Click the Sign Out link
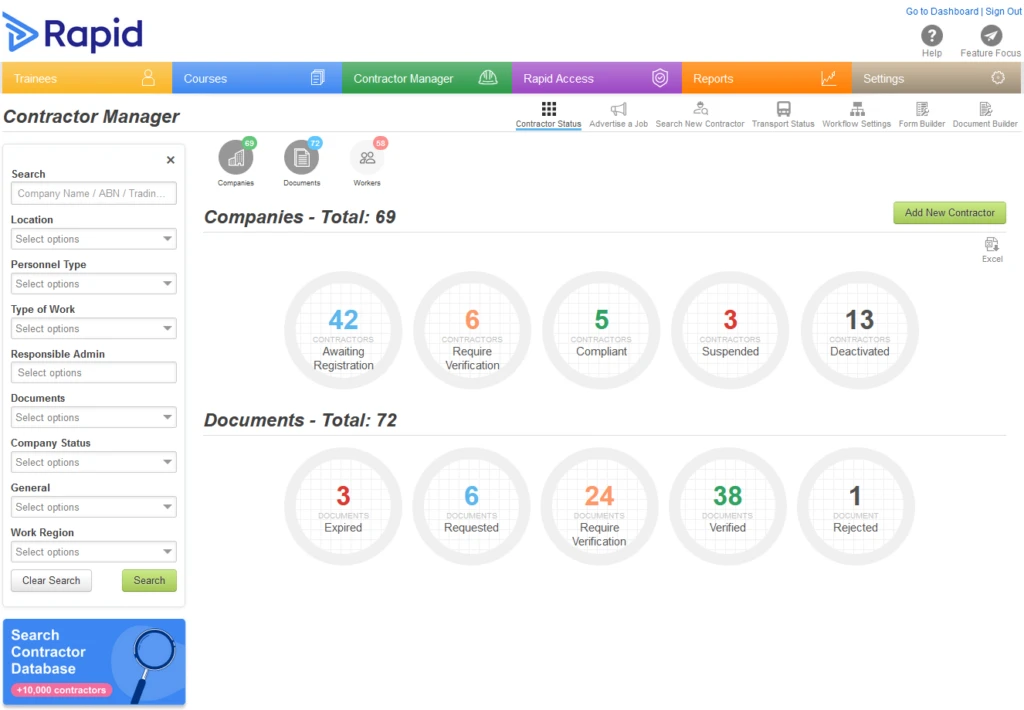The height and width of the screenshot is (710, 1024). tap(1003, 11)
